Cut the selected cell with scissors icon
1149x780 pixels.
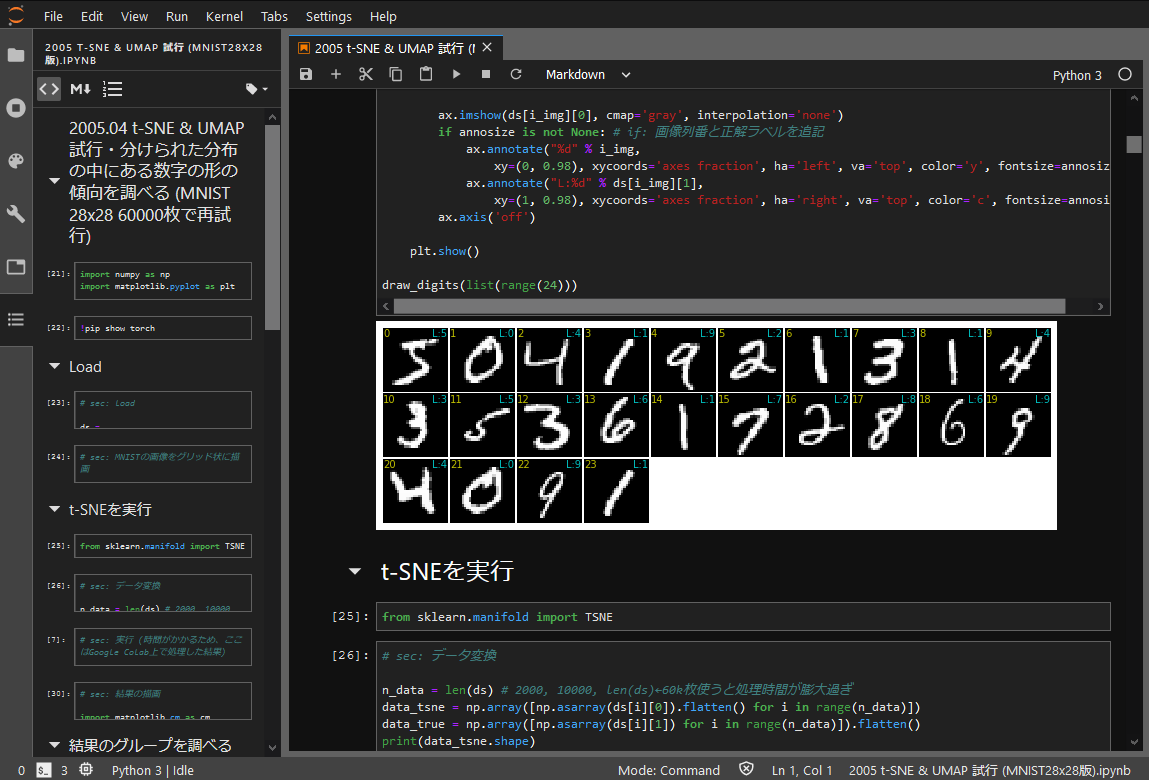click(366, 75)
